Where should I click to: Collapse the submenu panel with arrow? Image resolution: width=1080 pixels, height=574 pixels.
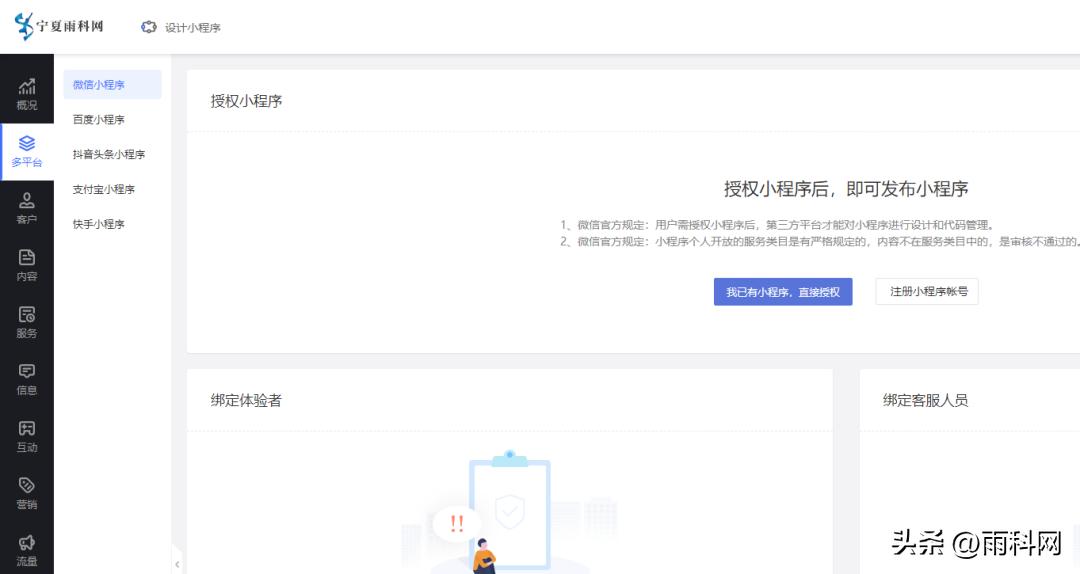point(177,564)
